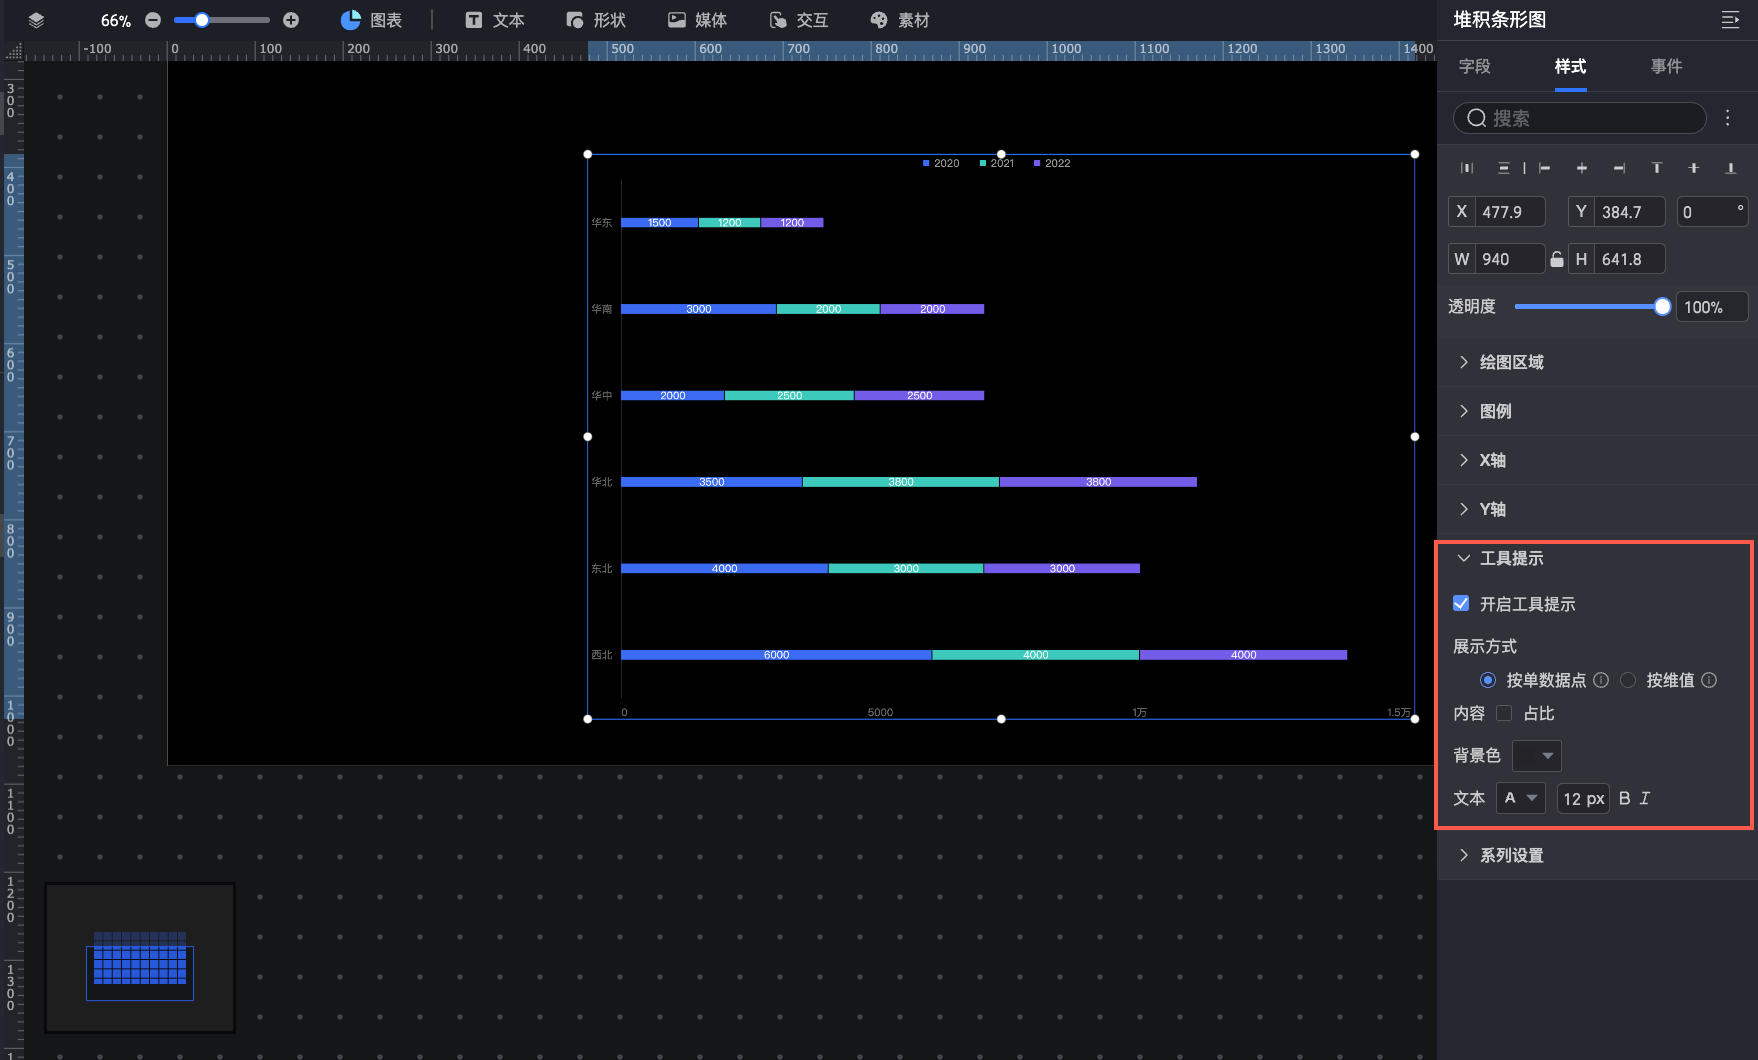Image resolution: width=1758 pixels, height=1060 pixels.
Task: Align the chart to bottom edge
Action: pyautogui.click(x=1731, y=168)
